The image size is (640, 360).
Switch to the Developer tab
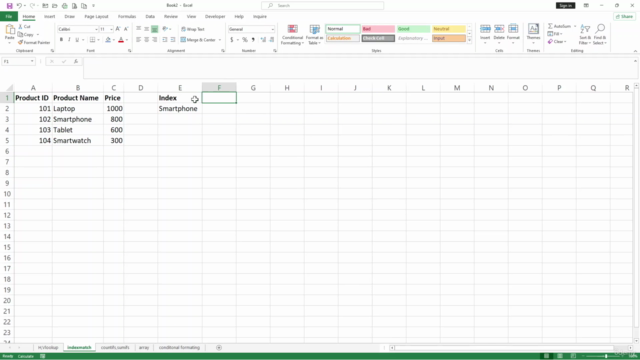coord(215,17)
